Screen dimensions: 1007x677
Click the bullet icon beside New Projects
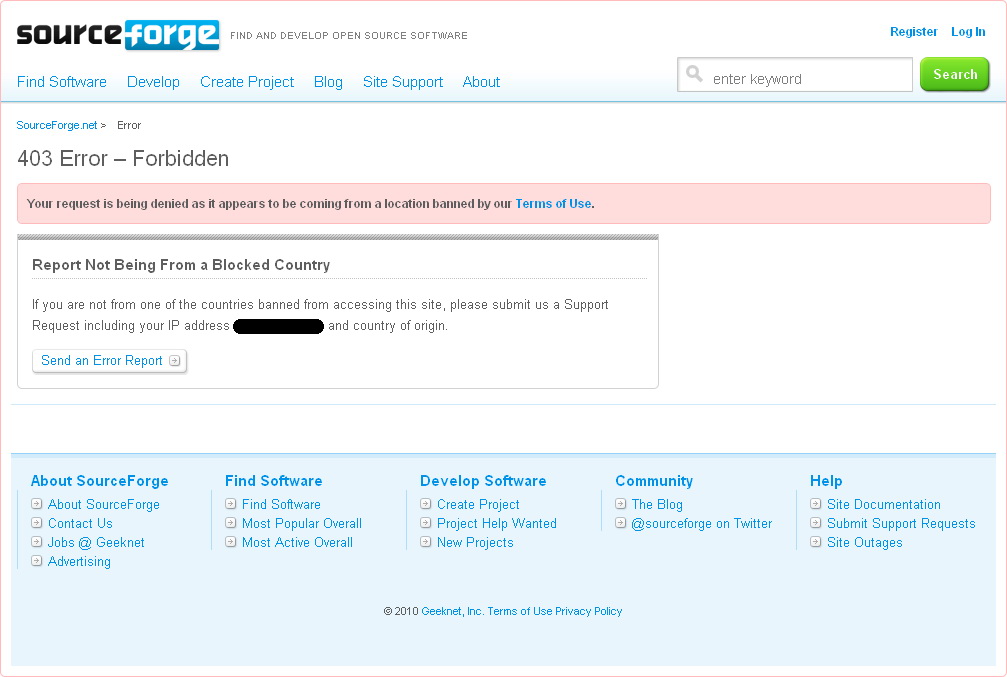[425, 542]
